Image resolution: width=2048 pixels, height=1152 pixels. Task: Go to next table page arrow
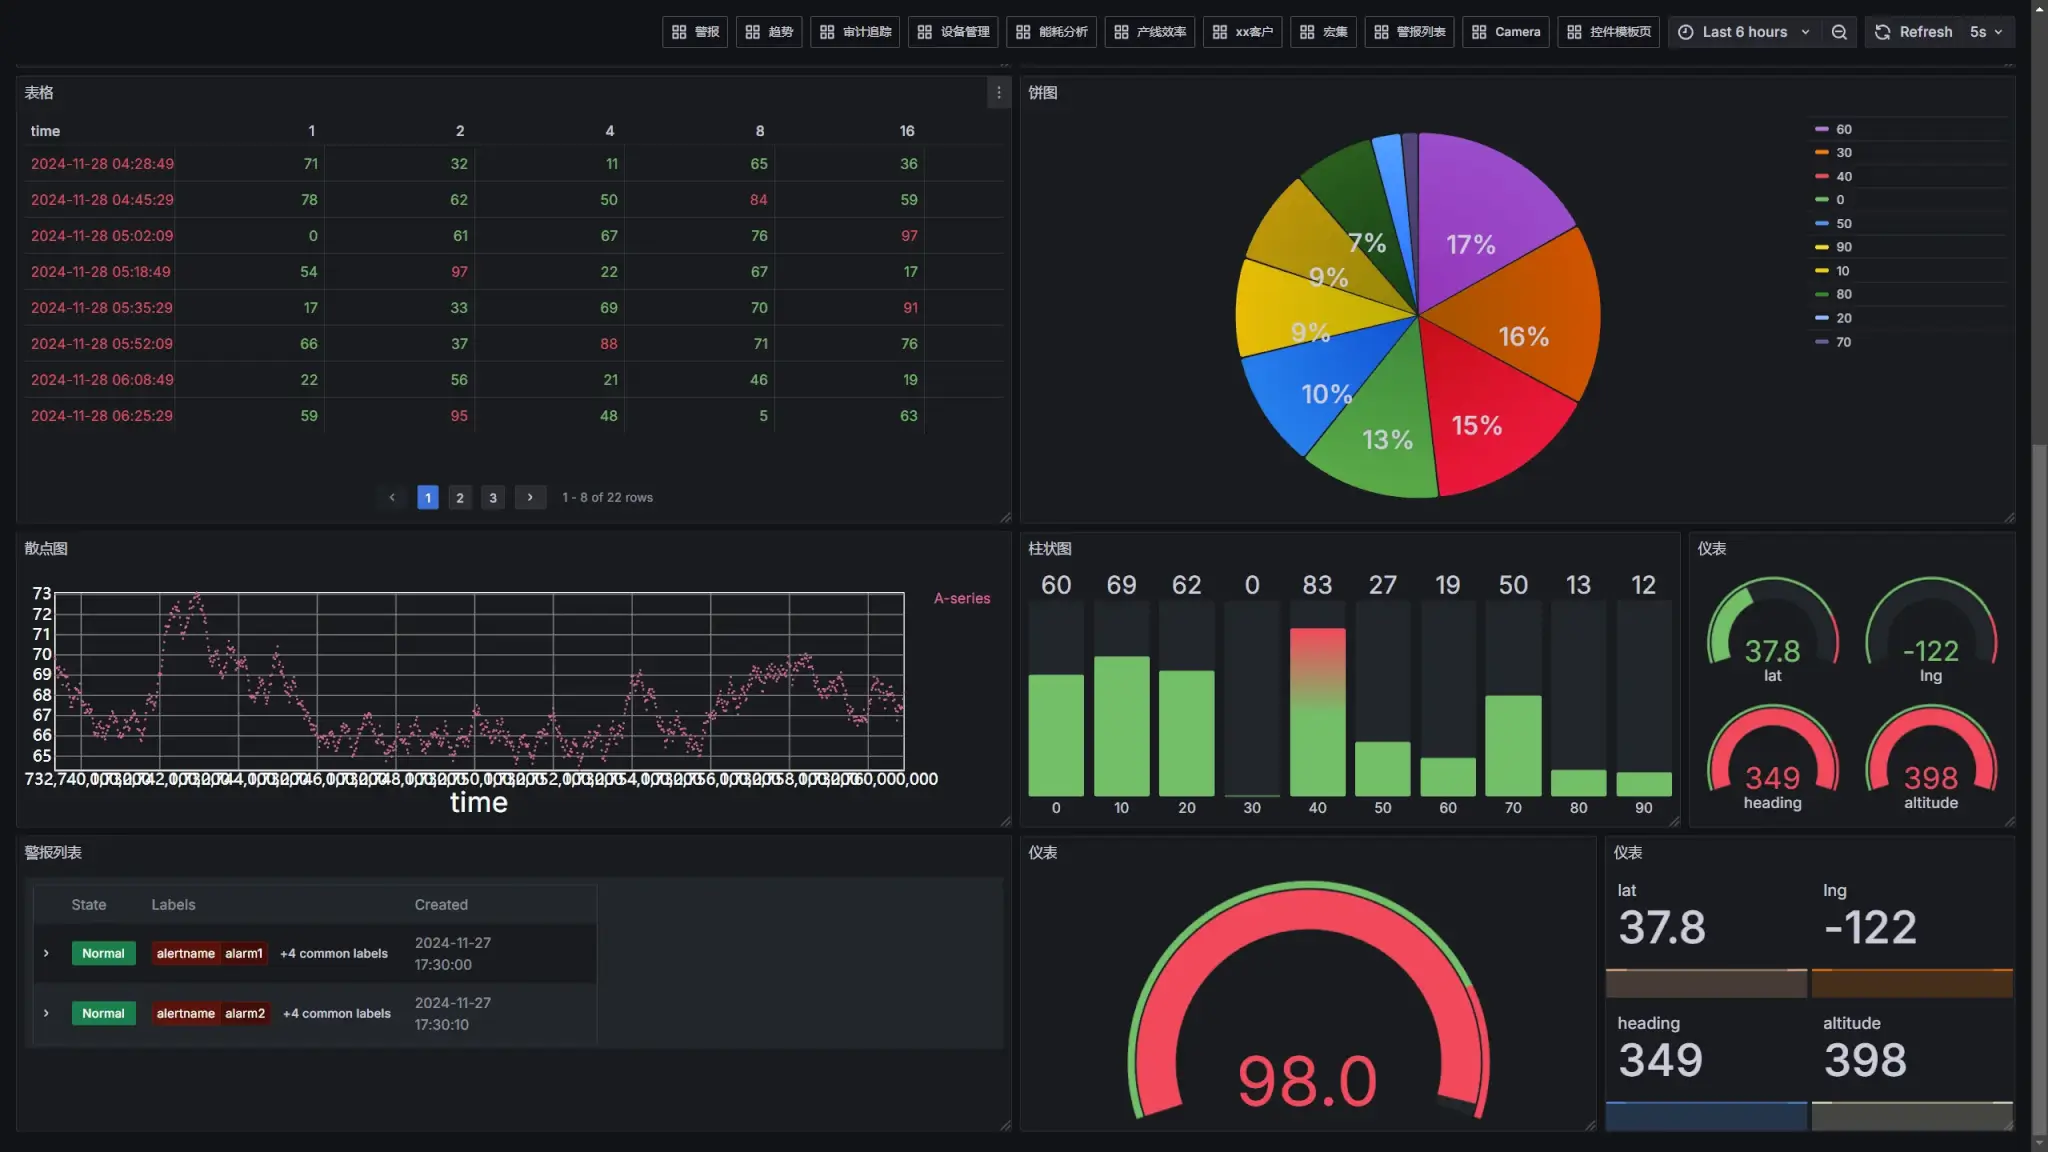[530, 497]
